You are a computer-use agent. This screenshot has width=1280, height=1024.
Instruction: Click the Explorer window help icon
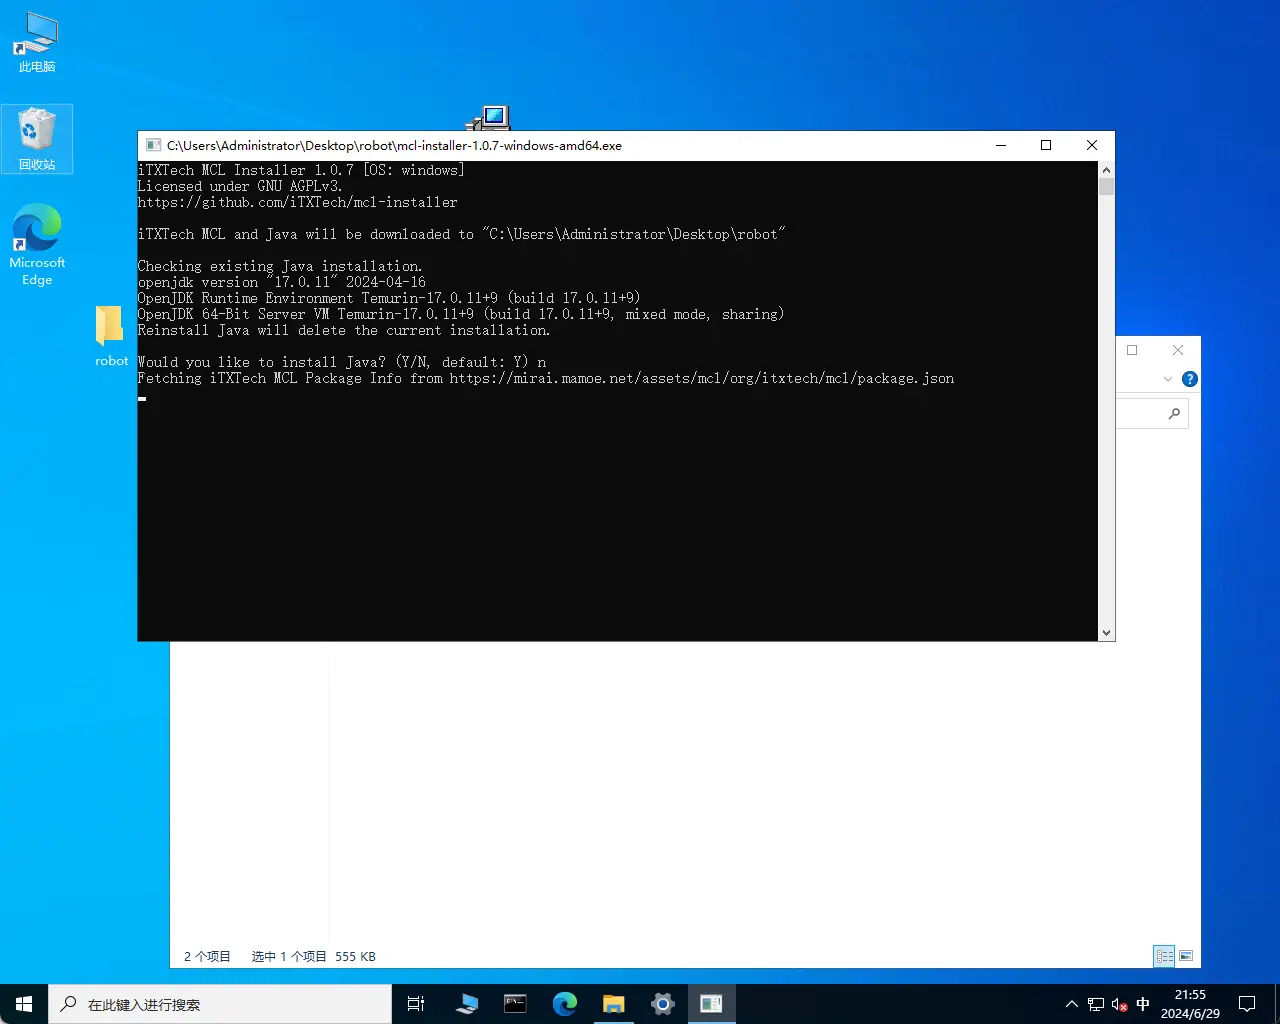[1189, 379]
